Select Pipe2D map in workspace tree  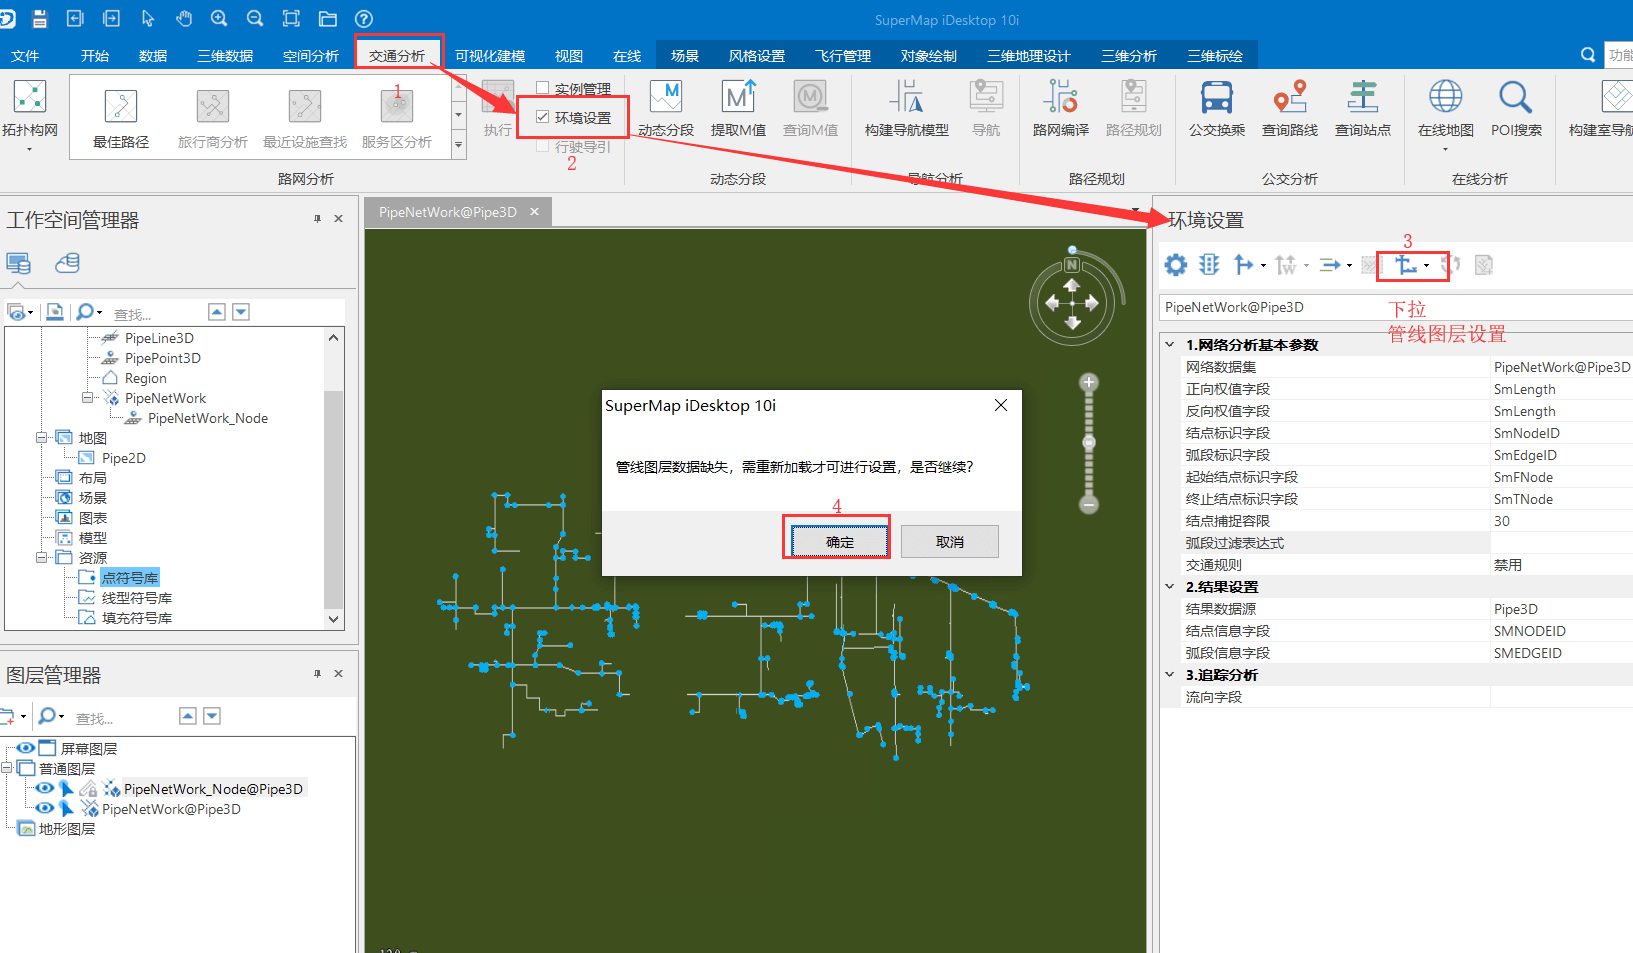(x=124, y=458)
